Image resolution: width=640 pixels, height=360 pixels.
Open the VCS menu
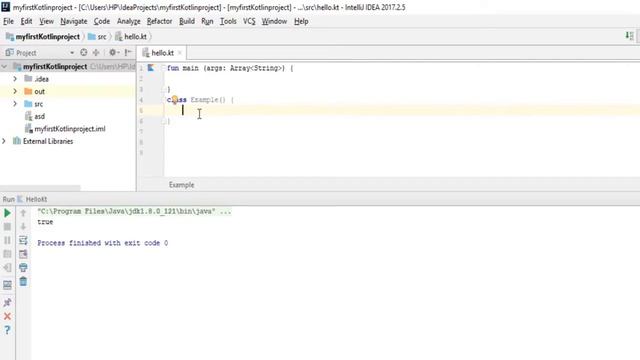coord(249,21)
